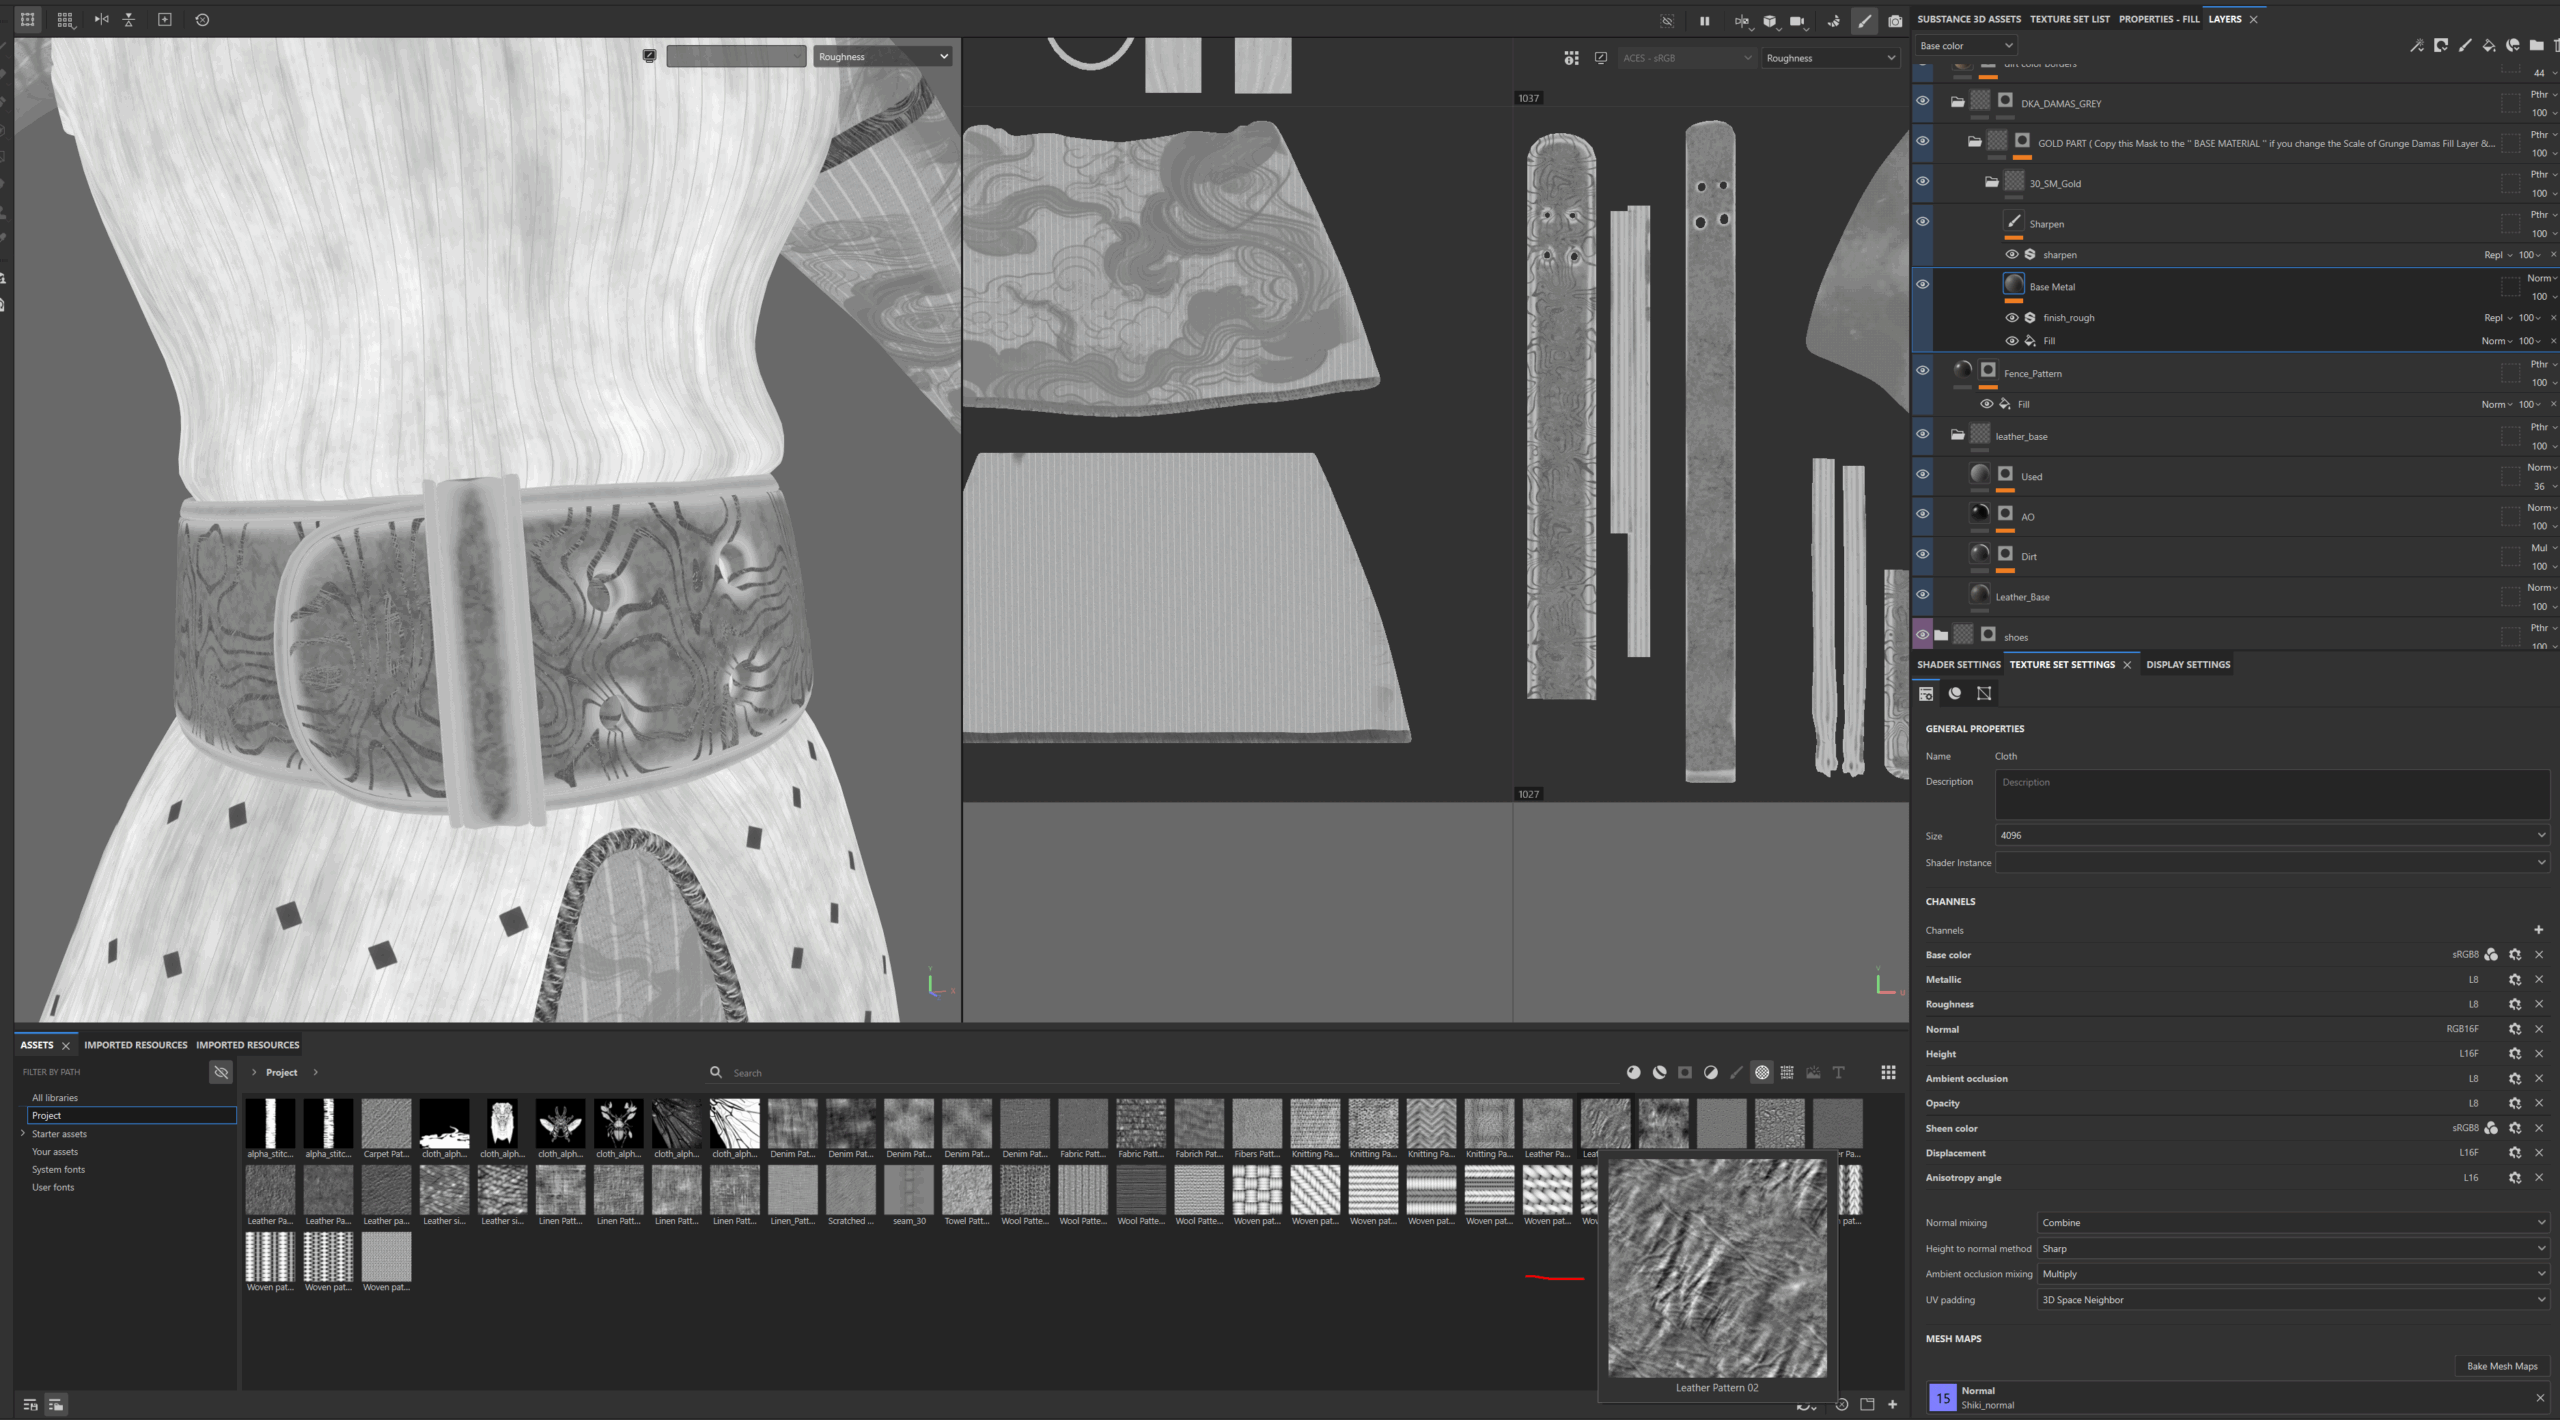Hide the Fence_Pattern layer
This screenshot has width=2560, height=1420.
click(x=1922, y=371)
